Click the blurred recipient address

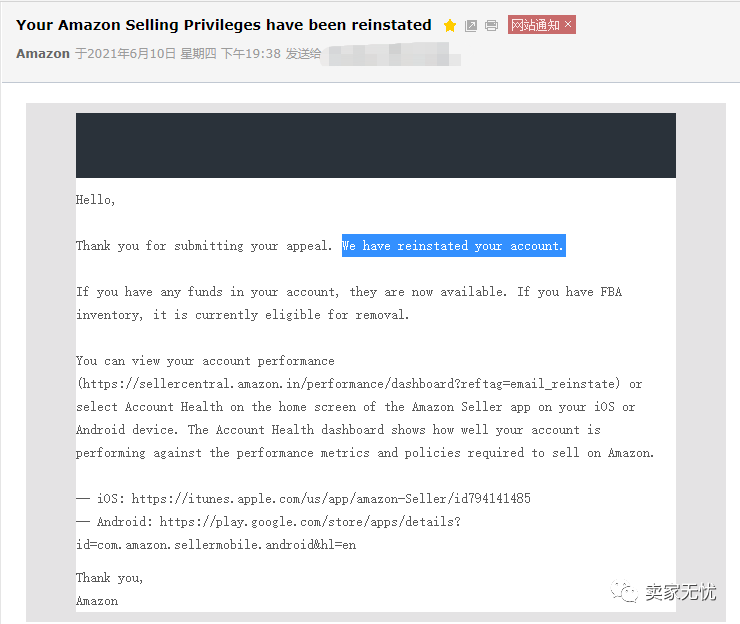pyautogui.click(x=394, y=54)
